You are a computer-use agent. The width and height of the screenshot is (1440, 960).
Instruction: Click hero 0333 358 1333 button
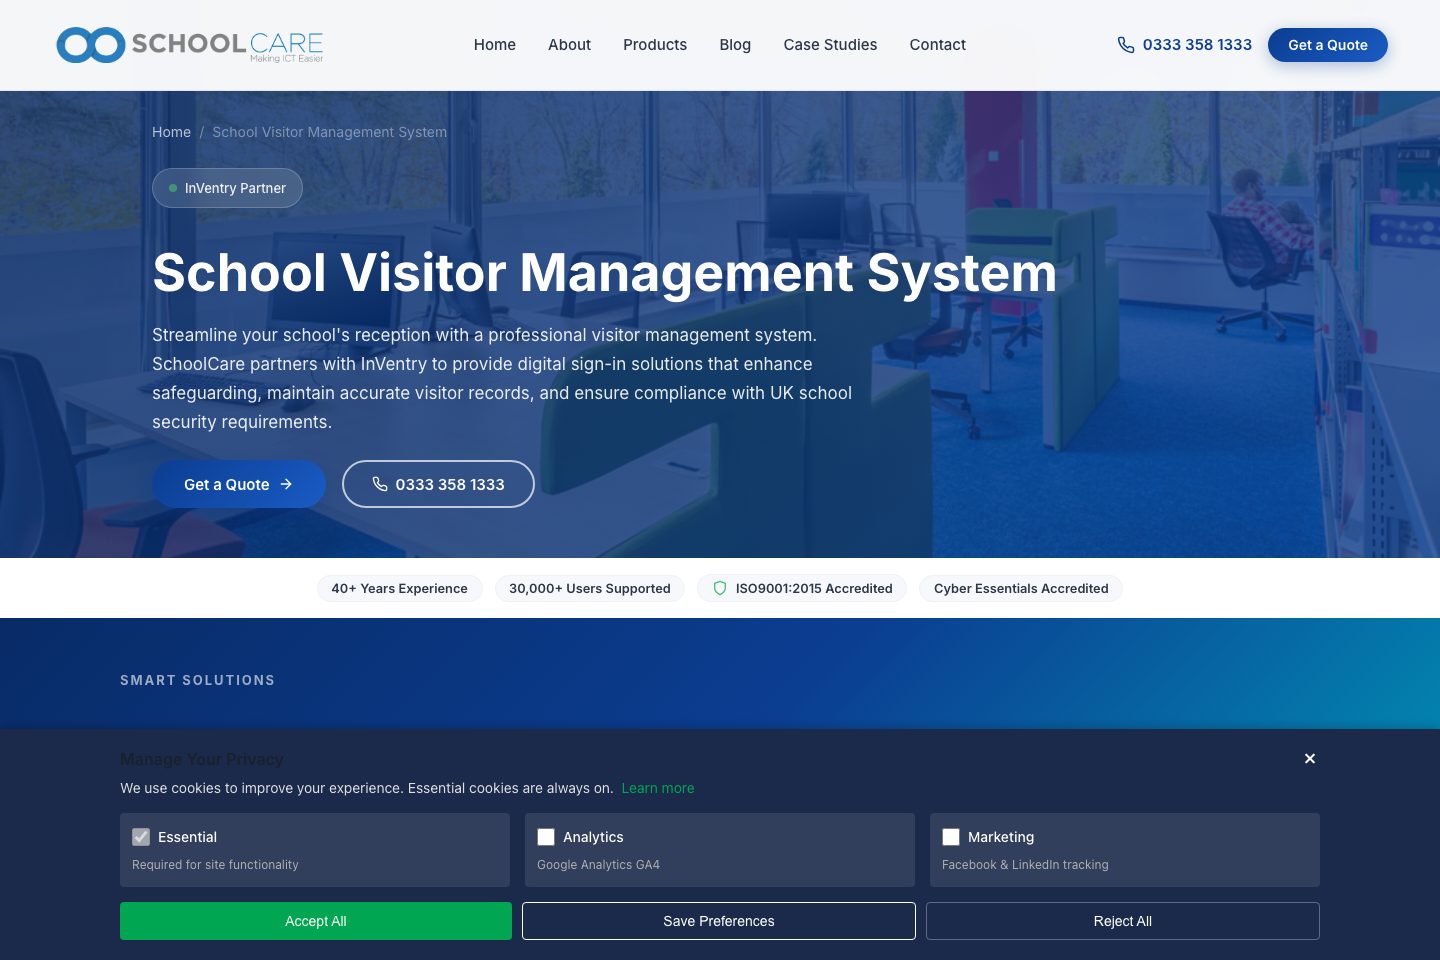[438, 484]
